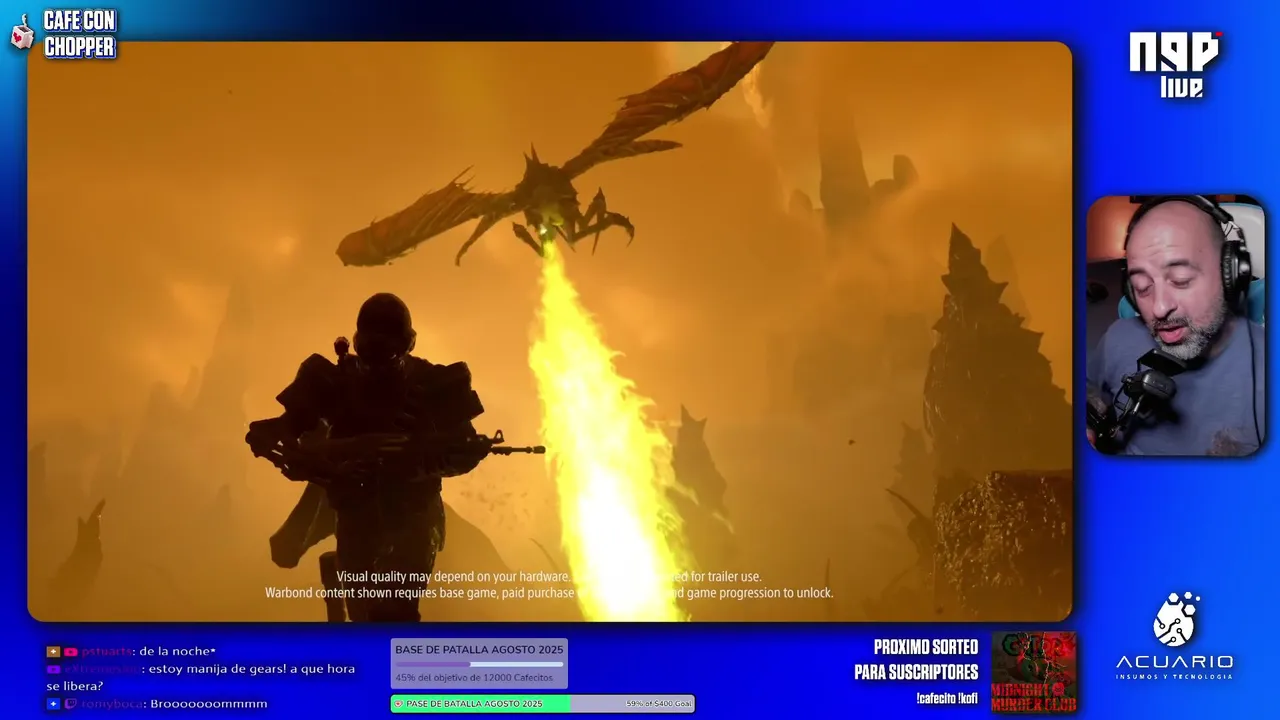1280x720 pixels.
Task: Click the Twitch badge beside 'Broooooommmm'
Action: pyautogui.click(x=71, y=704)
